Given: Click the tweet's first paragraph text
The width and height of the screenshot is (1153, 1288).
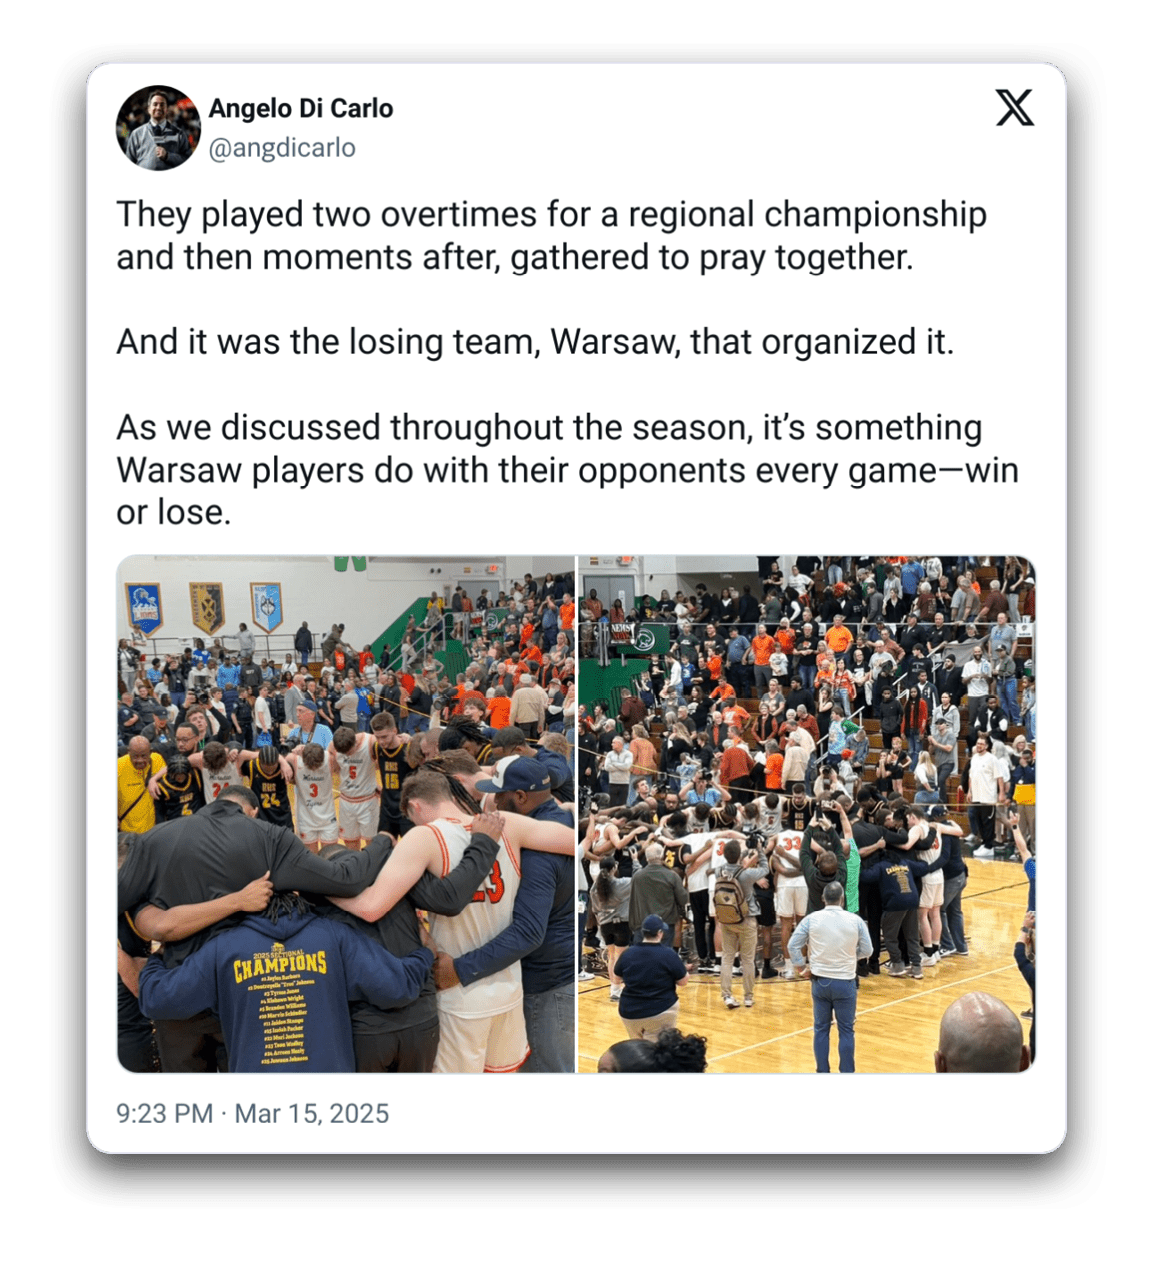Looking at the screenshot, I should click(552, 235).
